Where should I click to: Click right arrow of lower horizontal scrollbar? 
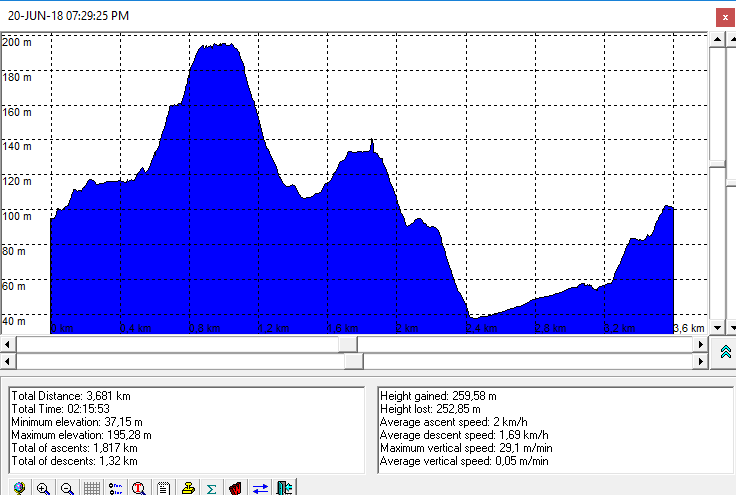(702, 361)
